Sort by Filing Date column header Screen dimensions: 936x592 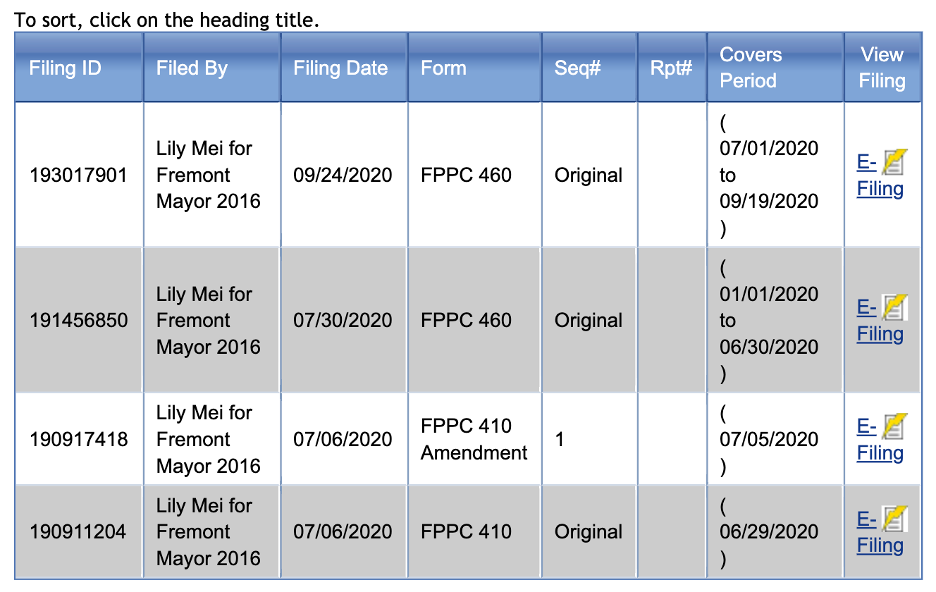coord(340,68)
